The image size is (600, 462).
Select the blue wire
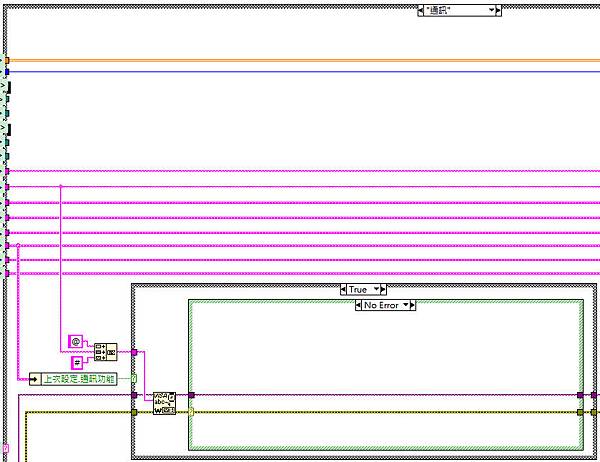[305, 72]
